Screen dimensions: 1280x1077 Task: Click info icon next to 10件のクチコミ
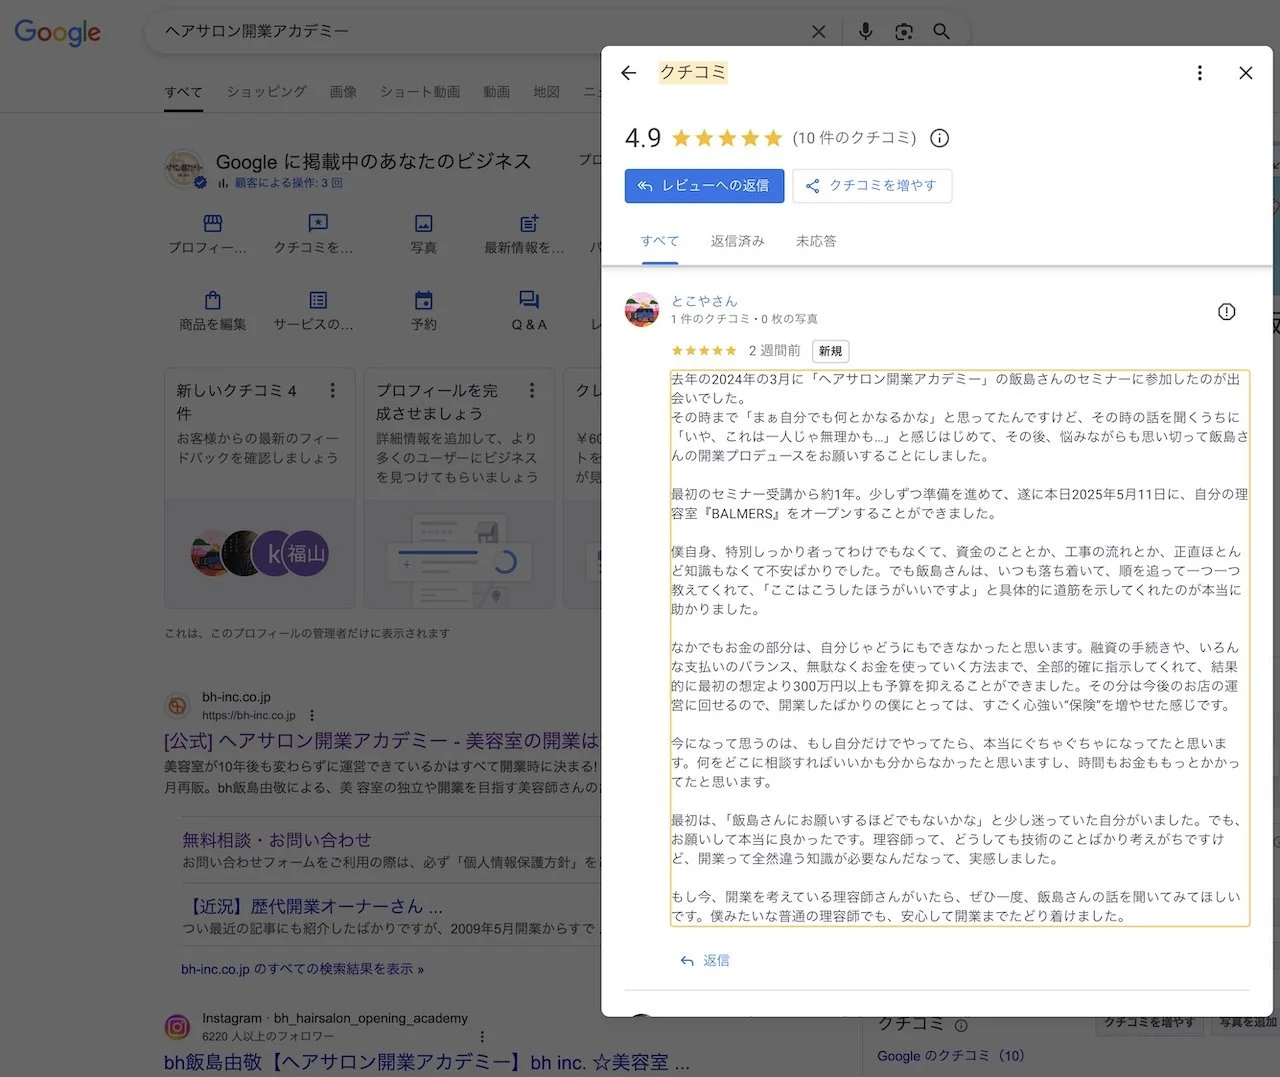[939, 138]
